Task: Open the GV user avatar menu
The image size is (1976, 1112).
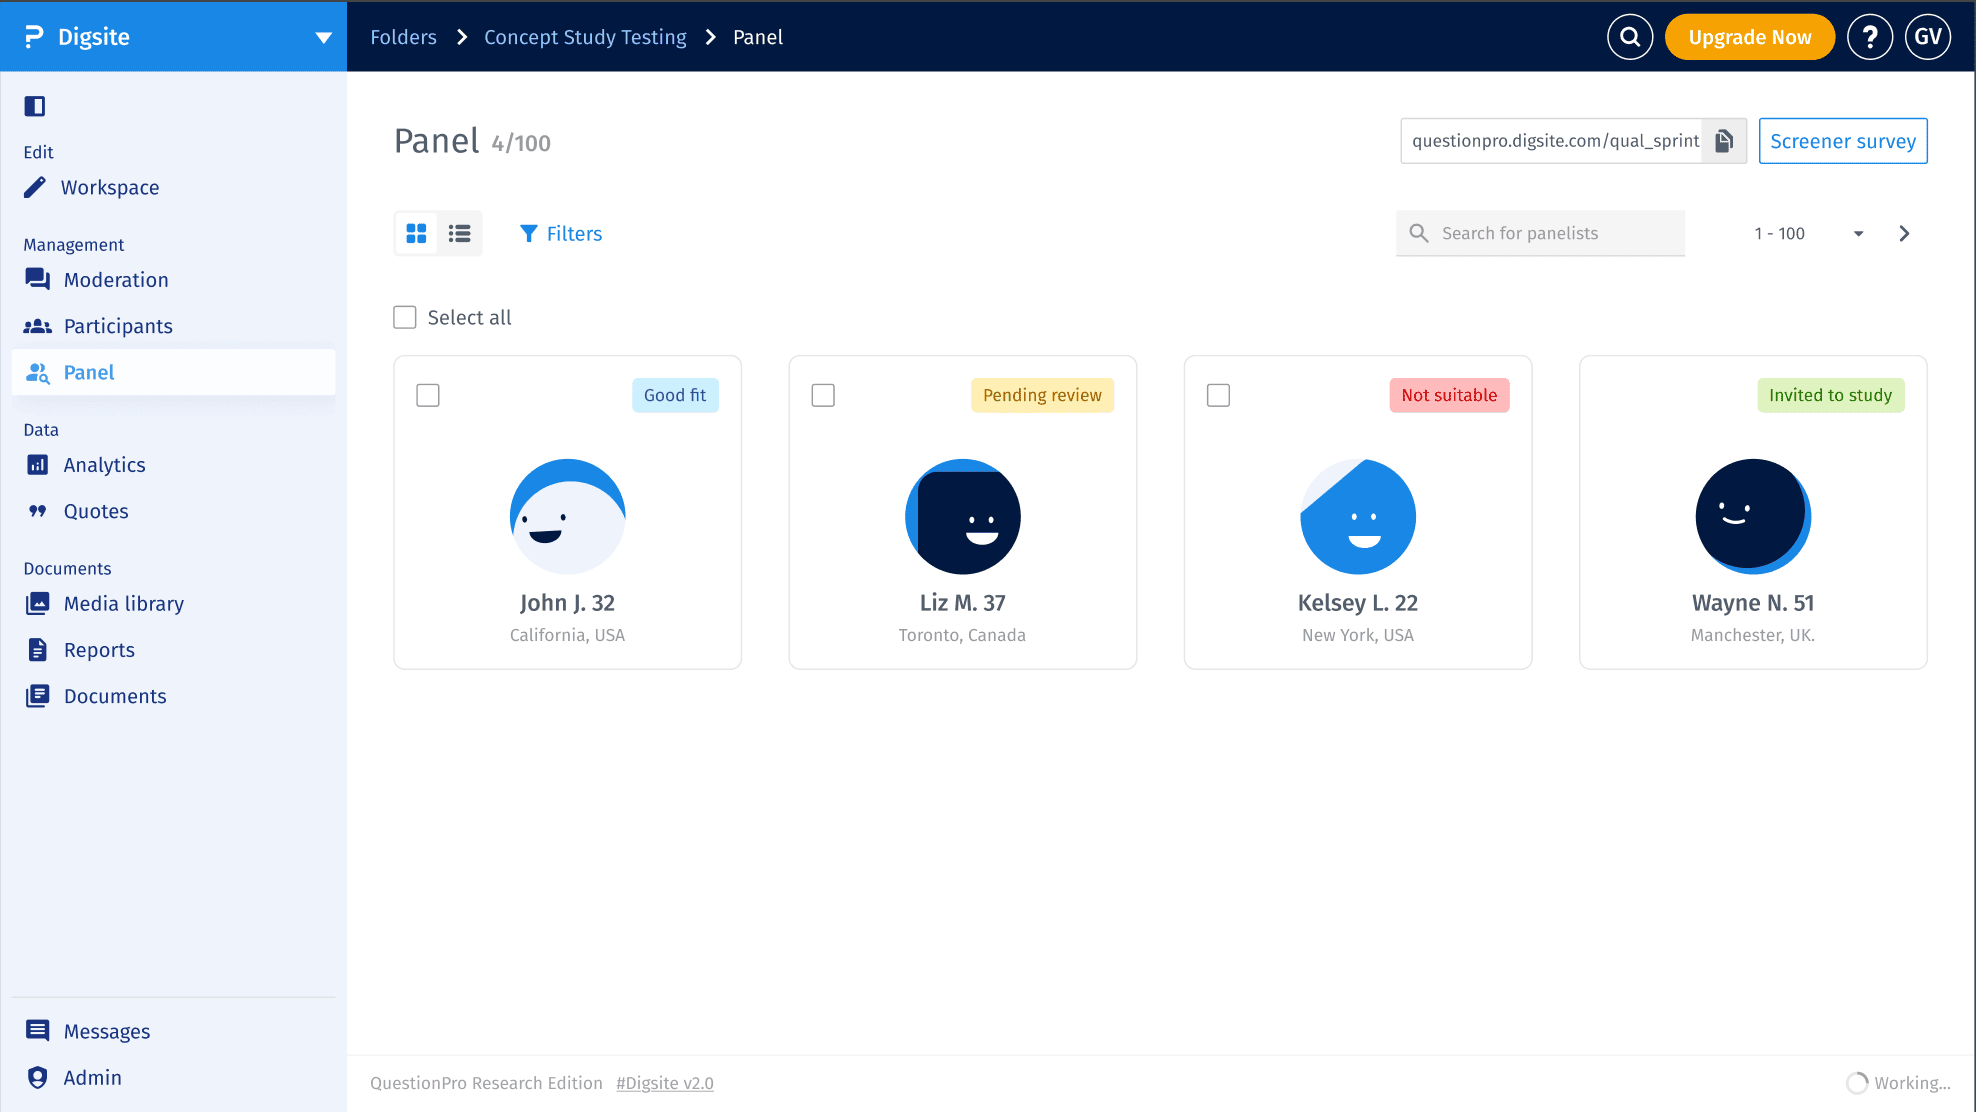Action: click(x=1928, y=37)
